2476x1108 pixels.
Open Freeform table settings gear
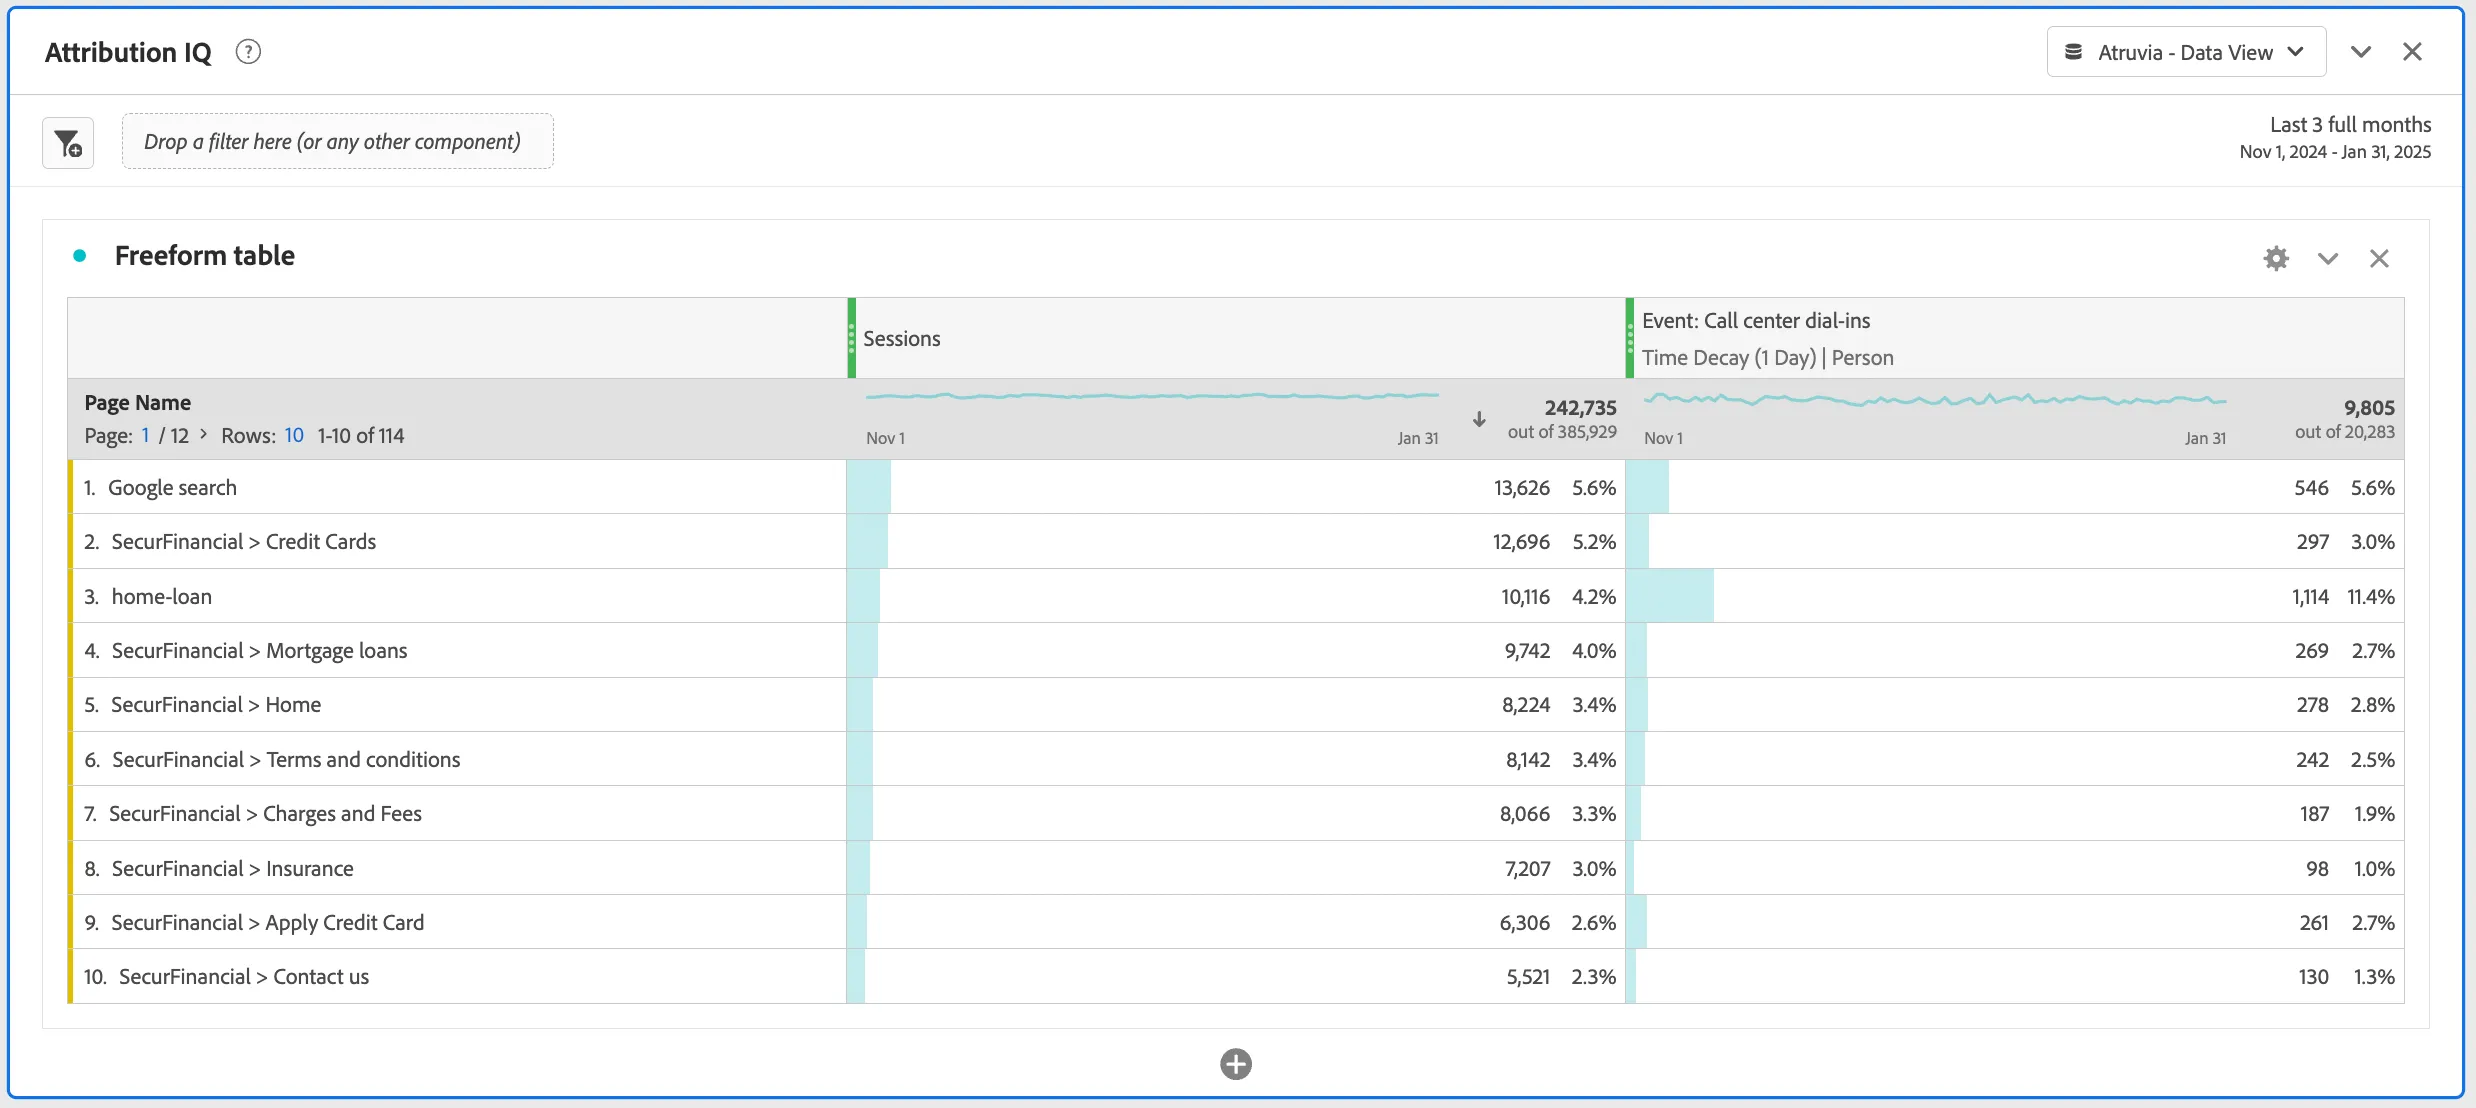[2276, 258]
